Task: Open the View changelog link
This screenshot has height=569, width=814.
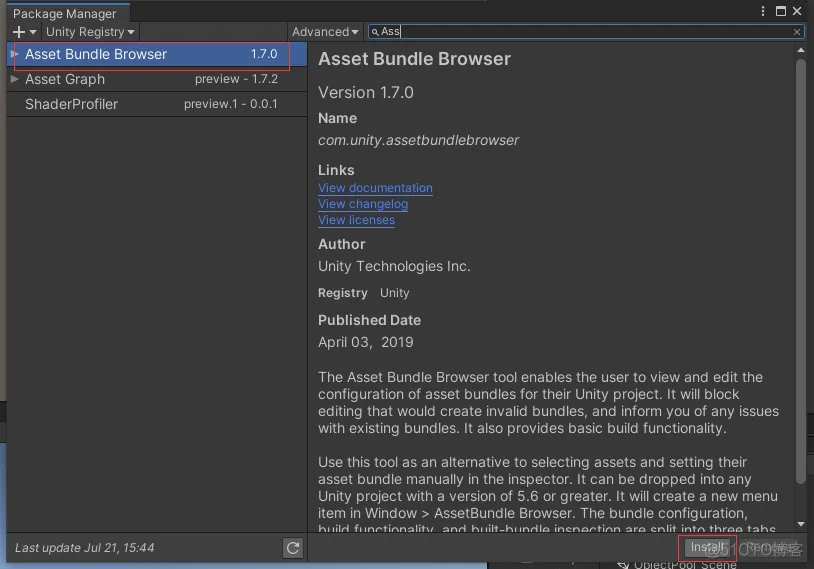Action: (x=363, y=204)
